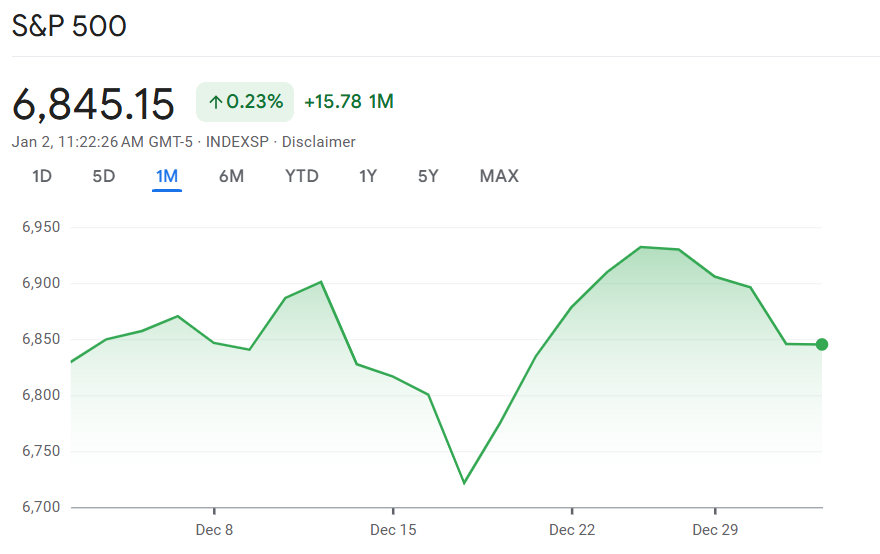The width and height of the screenshot is (880, 554).
Task: Open the Disclaimer link
Action: click(x=318, y=142)
